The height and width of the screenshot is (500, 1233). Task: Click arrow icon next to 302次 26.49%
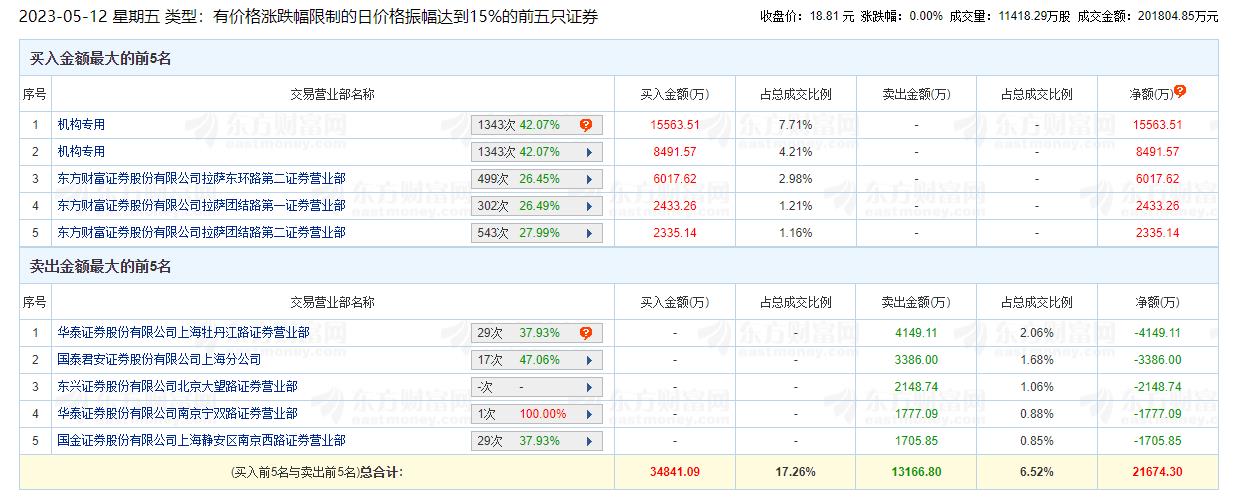(x=589, y=206)
